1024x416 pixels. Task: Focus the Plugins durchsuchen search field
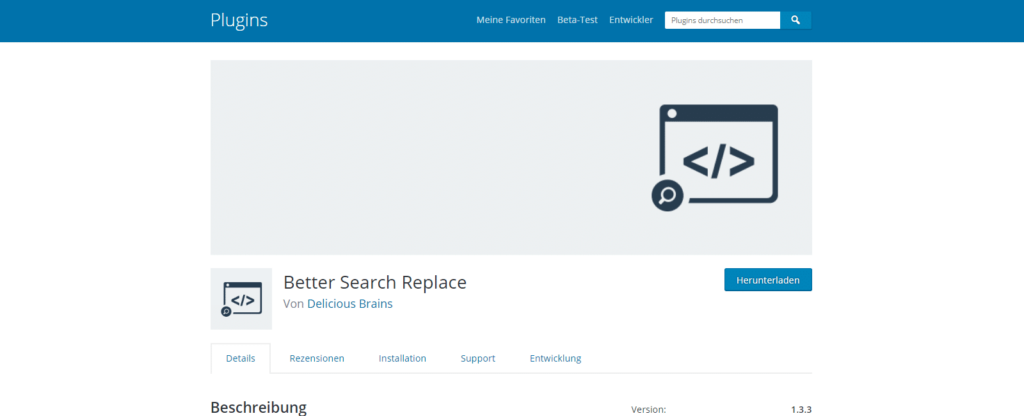(722, 20)
